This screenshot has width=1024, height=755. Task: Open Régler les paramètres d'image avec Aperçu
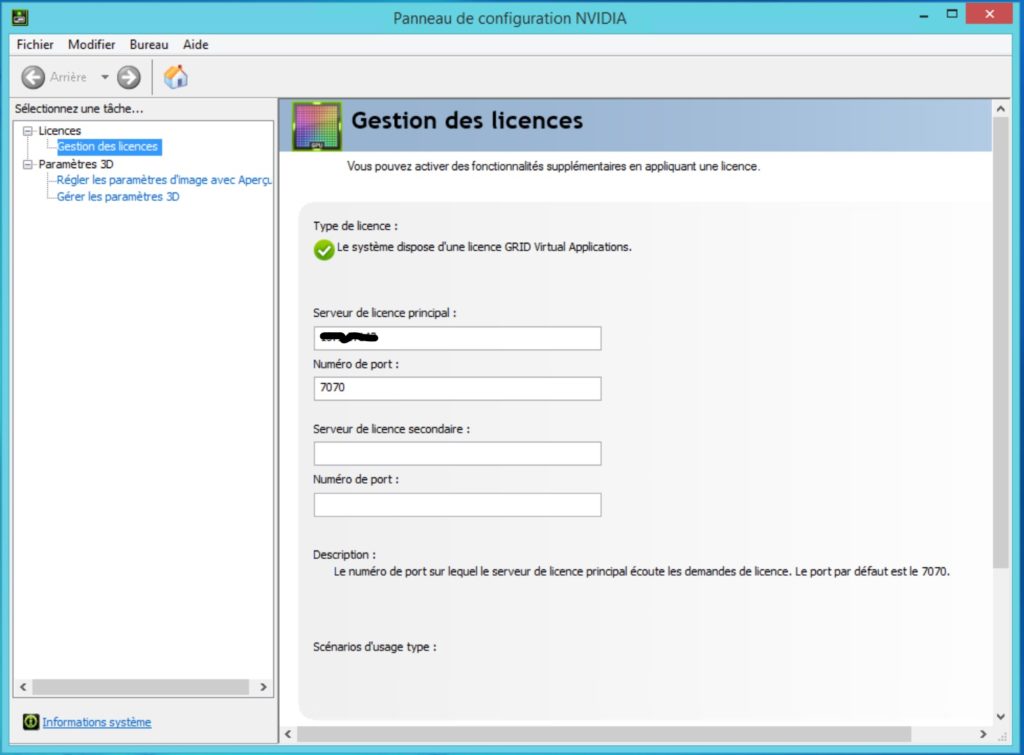tap(164, 180)
